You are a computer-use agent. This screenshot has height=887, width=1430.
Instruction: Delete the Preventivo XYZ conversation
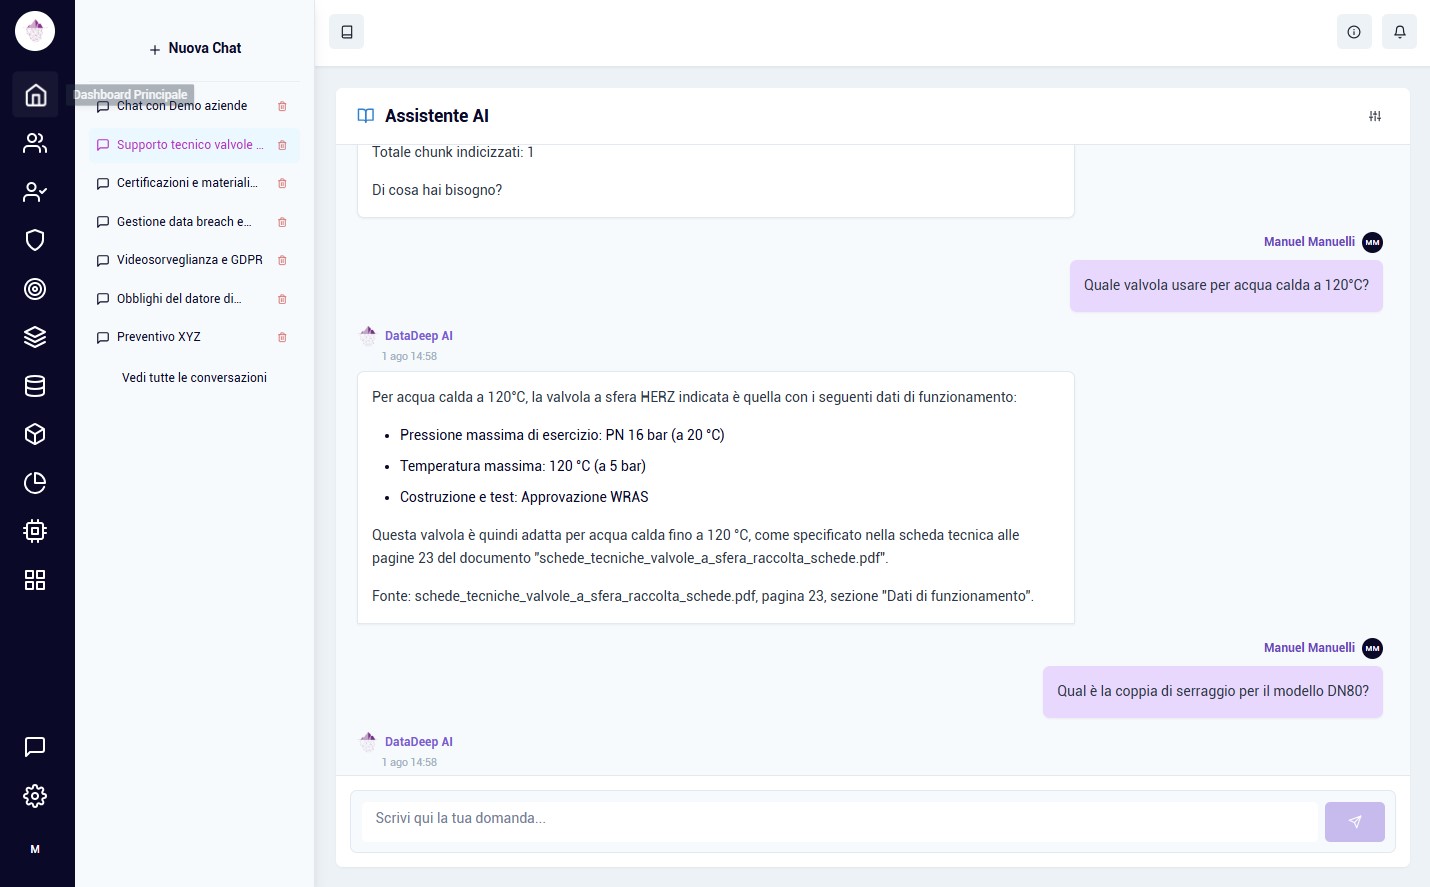282,338
